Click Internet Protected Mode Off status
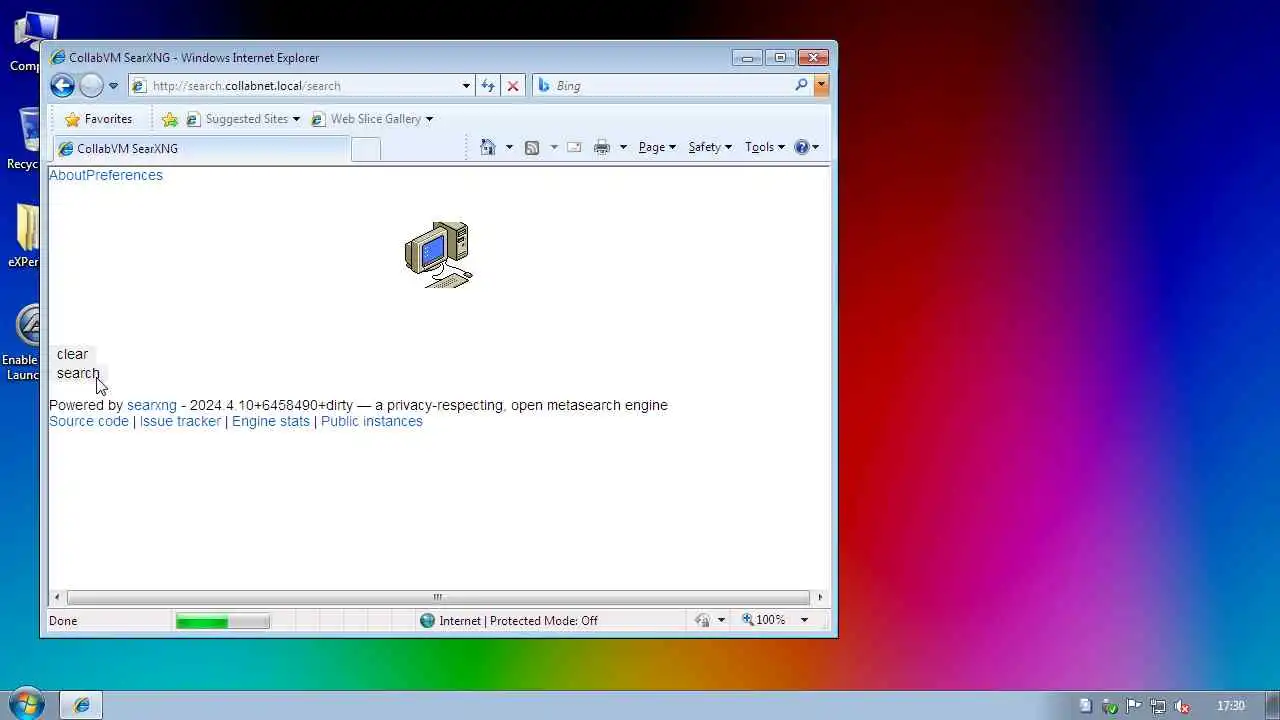This screenshot has width=1280, height=720. point(508,621)
